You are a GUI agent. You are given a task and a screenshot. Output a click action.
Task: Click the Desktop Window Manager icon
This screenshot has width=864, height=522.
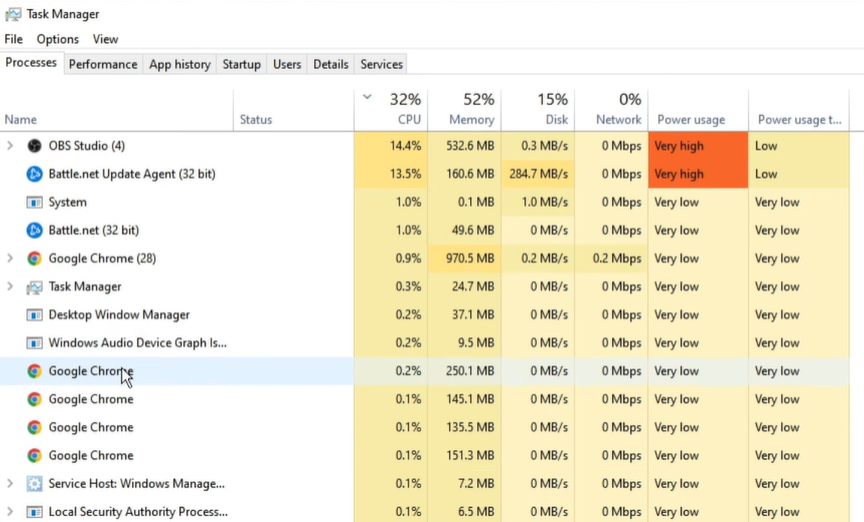pyautogui.click(x=34, y=315)
